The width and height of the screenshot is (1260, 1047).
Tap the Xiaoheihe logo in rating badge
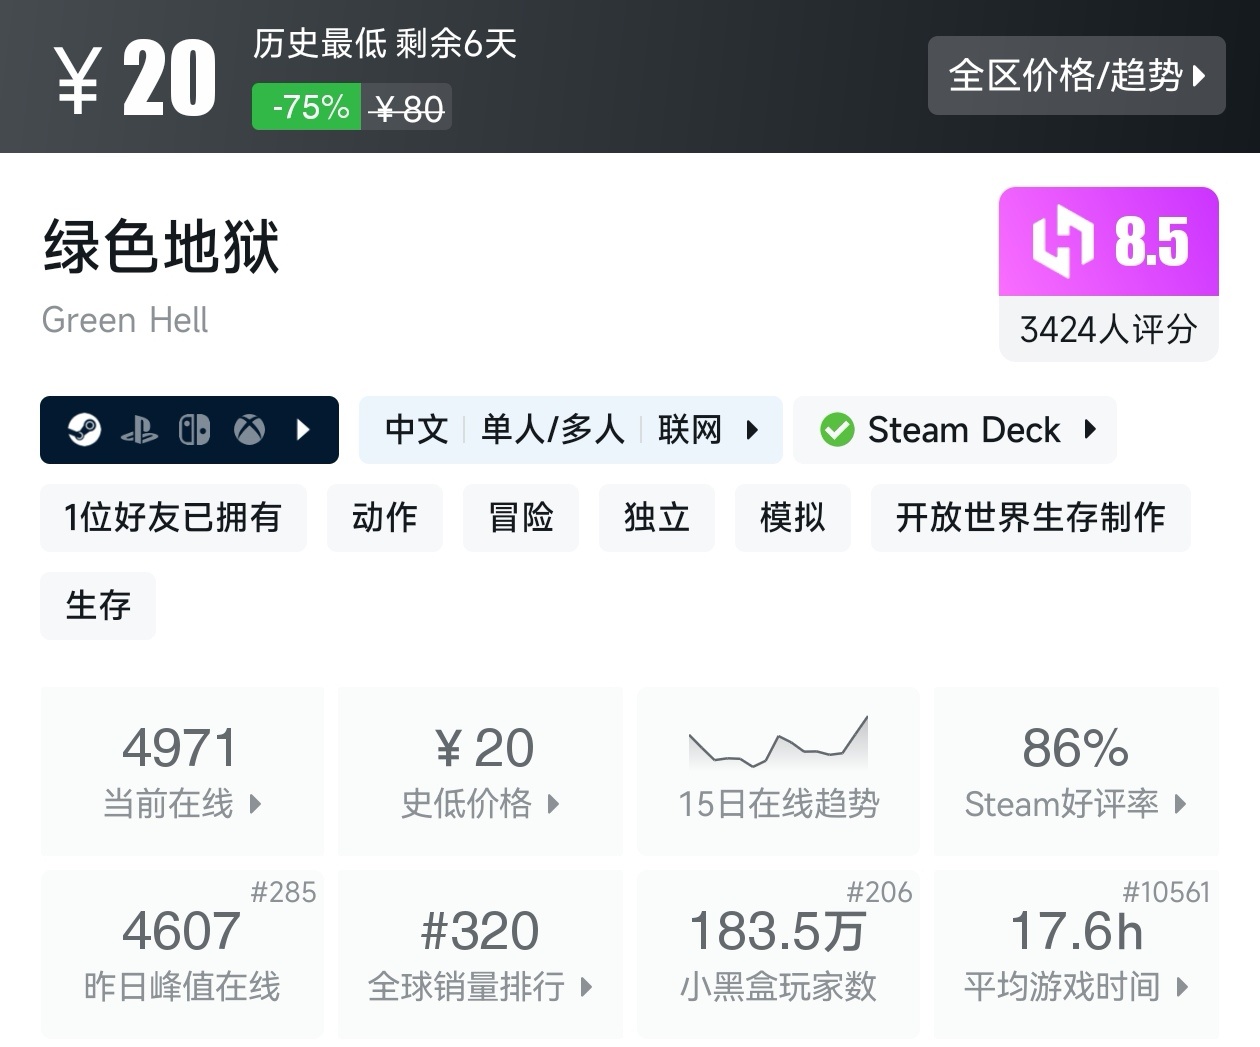(x=1062, y=241)
